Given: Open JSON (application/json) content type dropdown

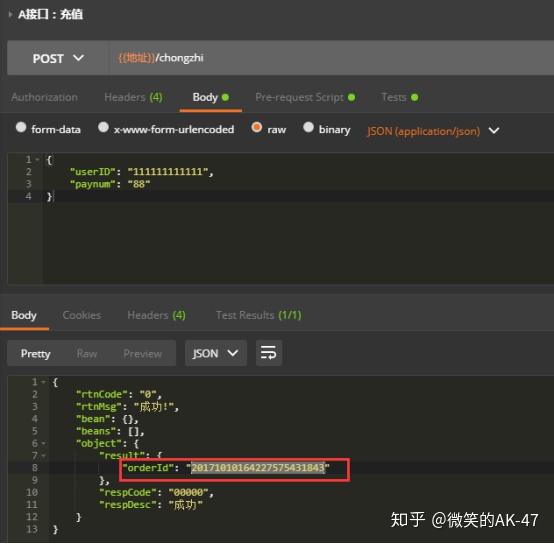Looking at the screenshot, I should pos(433,131).
